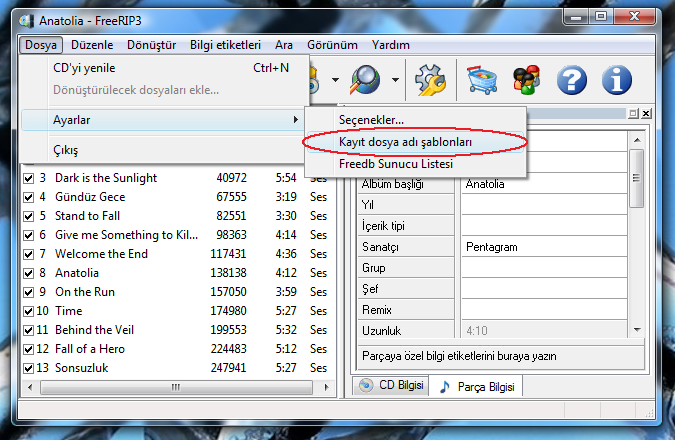
Task: Select Freedb Sunucu Listesi entry
Action: pos(416,164)
